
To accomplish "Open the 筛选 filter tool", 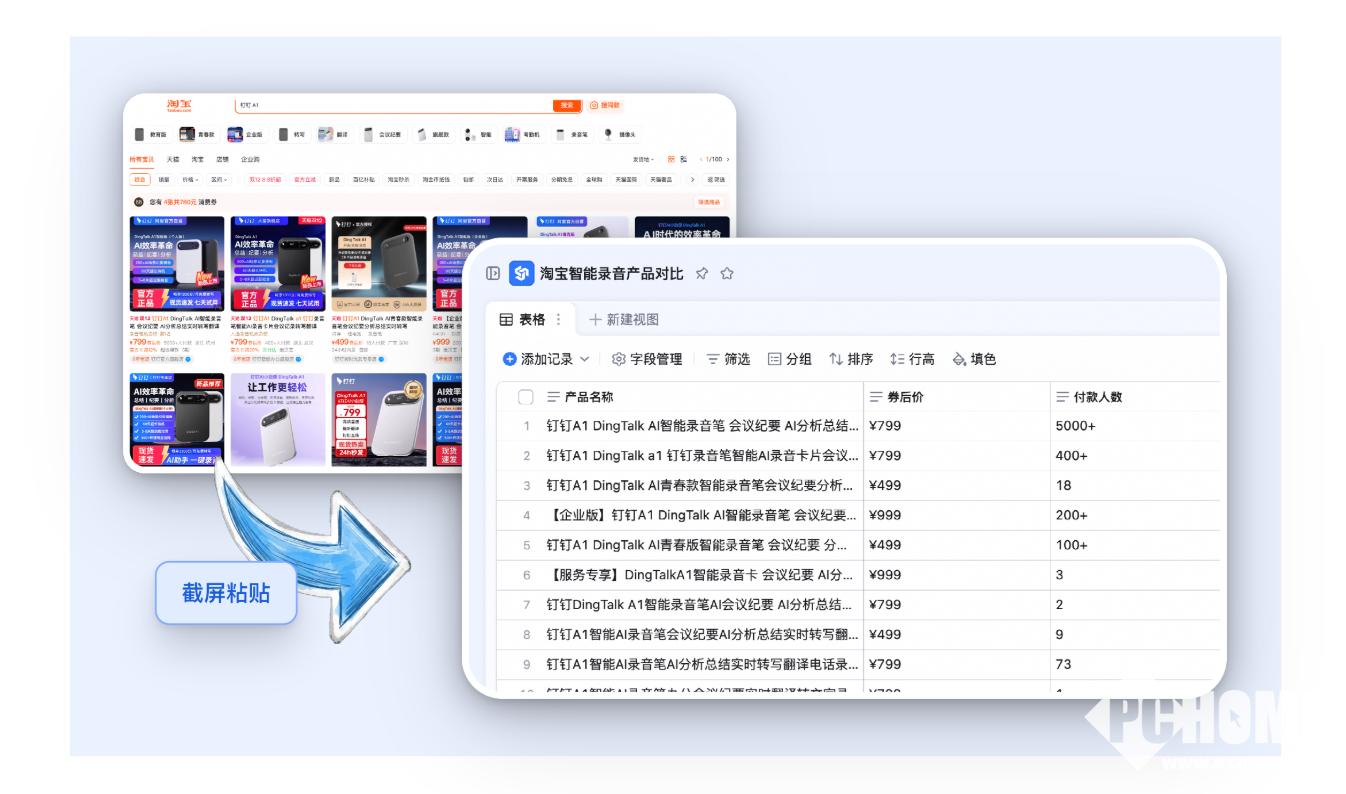I will pos(728,359).
